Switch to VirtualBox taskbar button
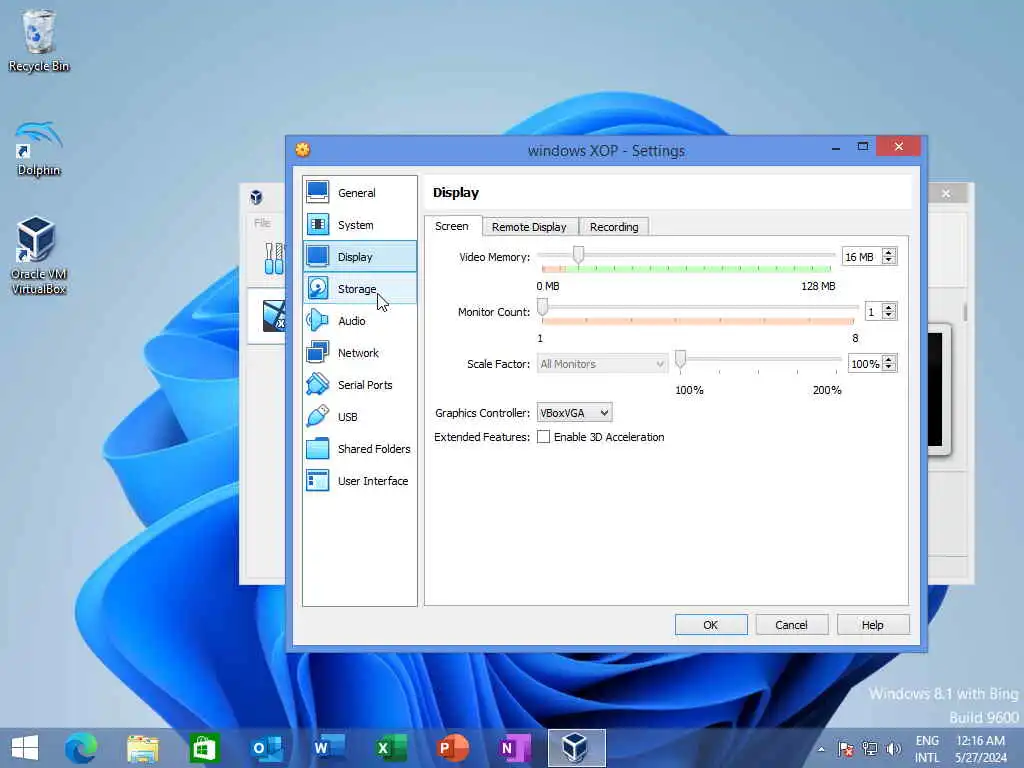Image resolution: width=1024 pixels, height=768 pixels. click(x=576, y=748)
